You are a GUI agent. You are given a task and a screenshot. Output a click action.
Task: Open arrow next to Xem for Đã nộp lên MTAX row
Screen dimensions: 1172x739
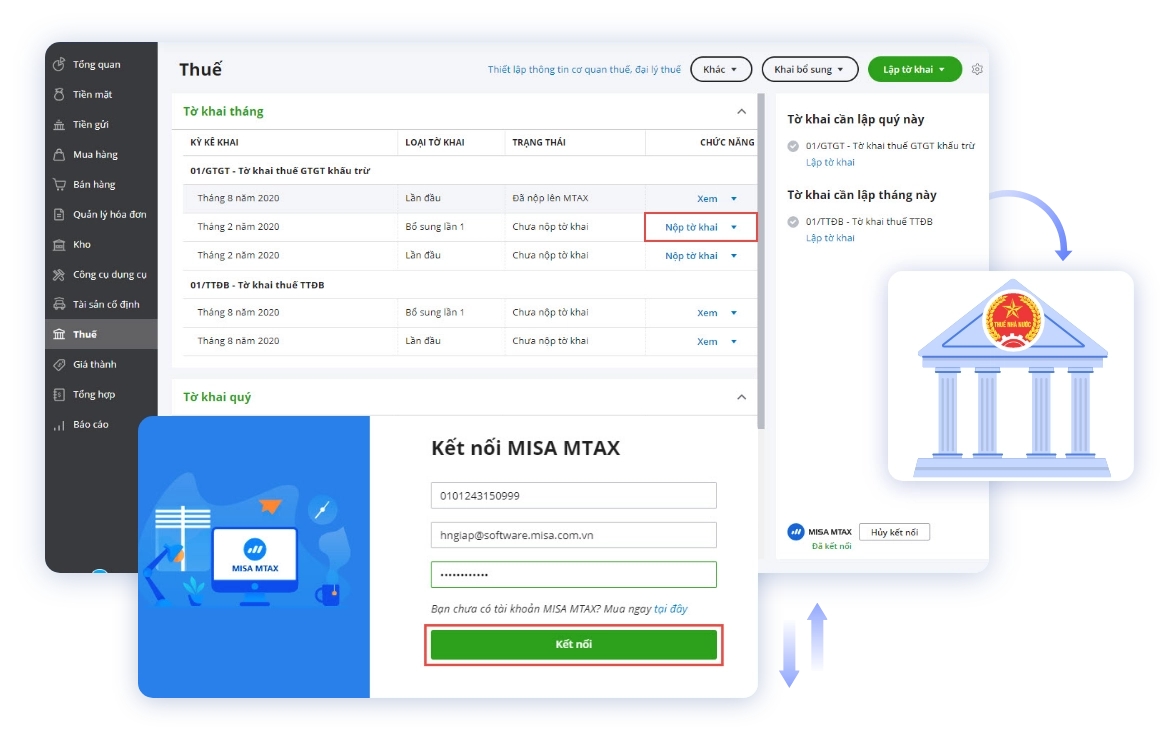pos(734,199)
